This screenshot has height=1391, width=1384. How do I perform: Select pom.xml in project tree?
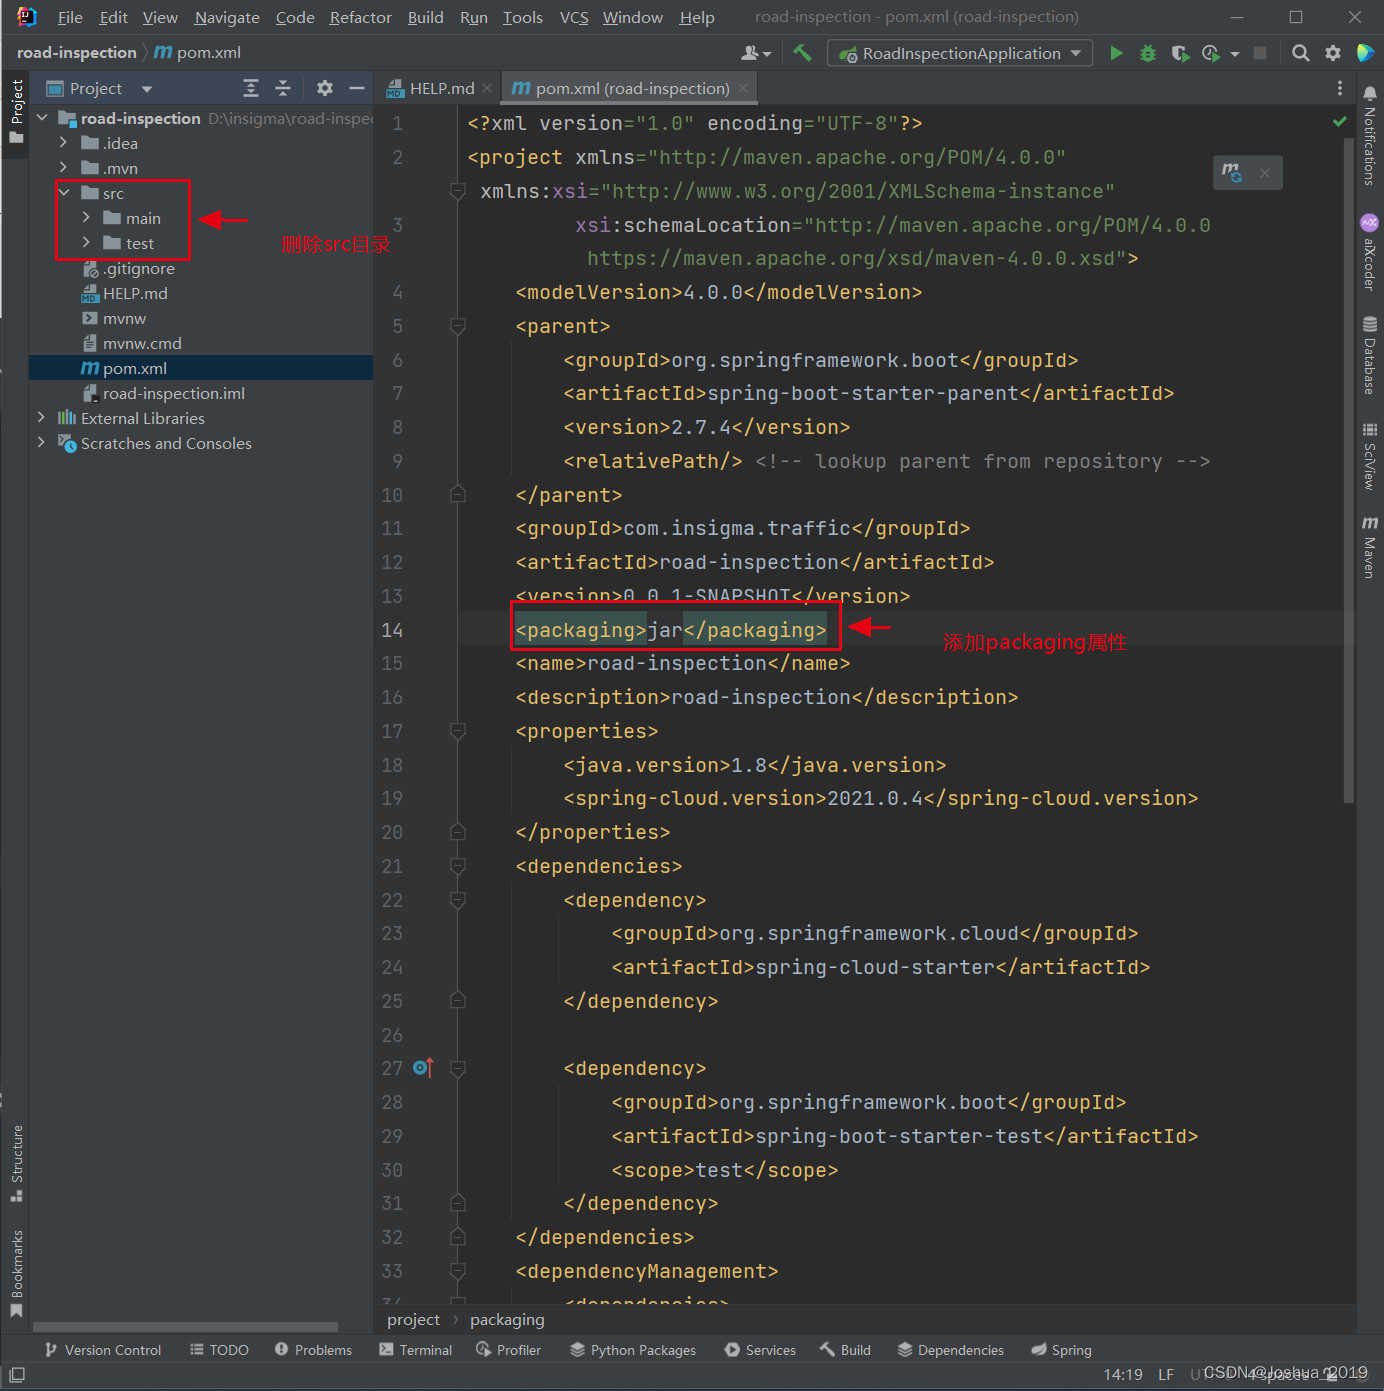[x=201, y=368]
